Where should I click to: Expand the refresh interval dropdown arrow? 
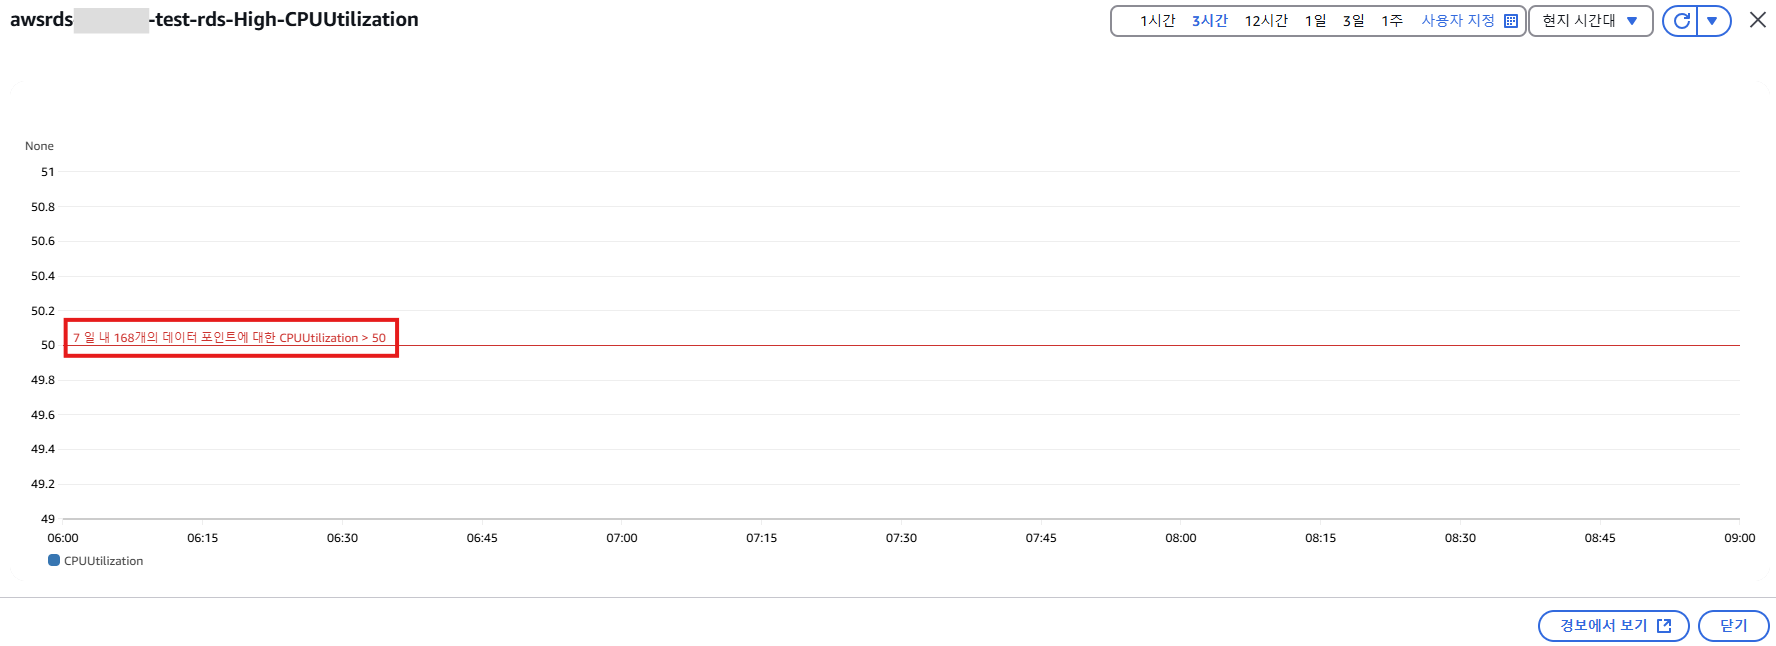[x=1713, y=21]
